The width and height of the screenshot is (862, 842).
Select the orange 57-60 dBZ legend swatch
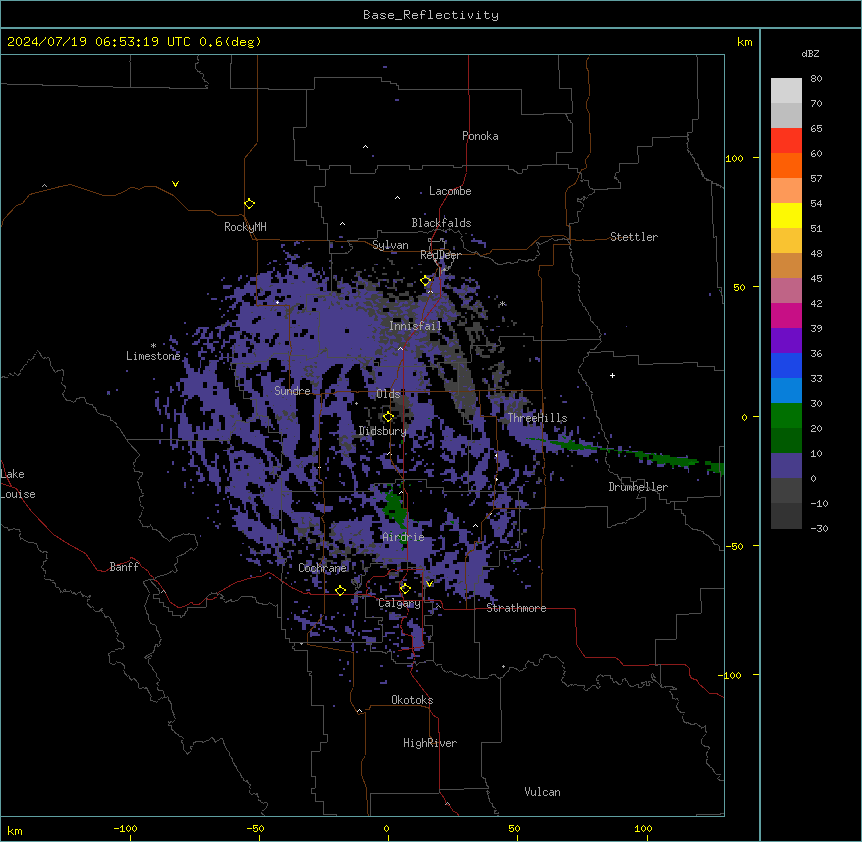pos(786,165)
